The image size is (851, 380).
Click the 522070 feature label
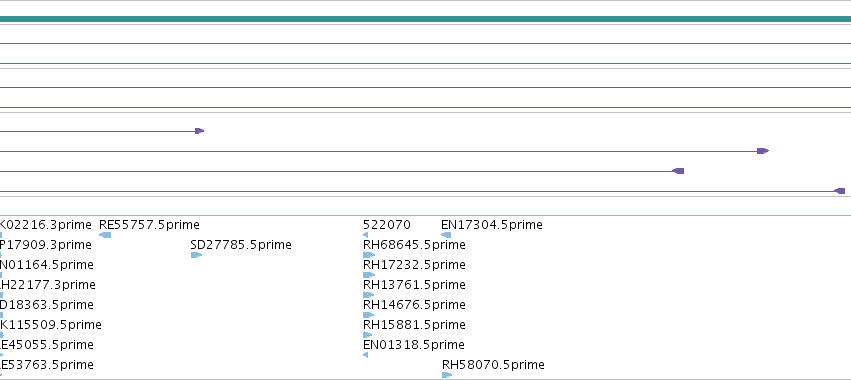(387, 225)
